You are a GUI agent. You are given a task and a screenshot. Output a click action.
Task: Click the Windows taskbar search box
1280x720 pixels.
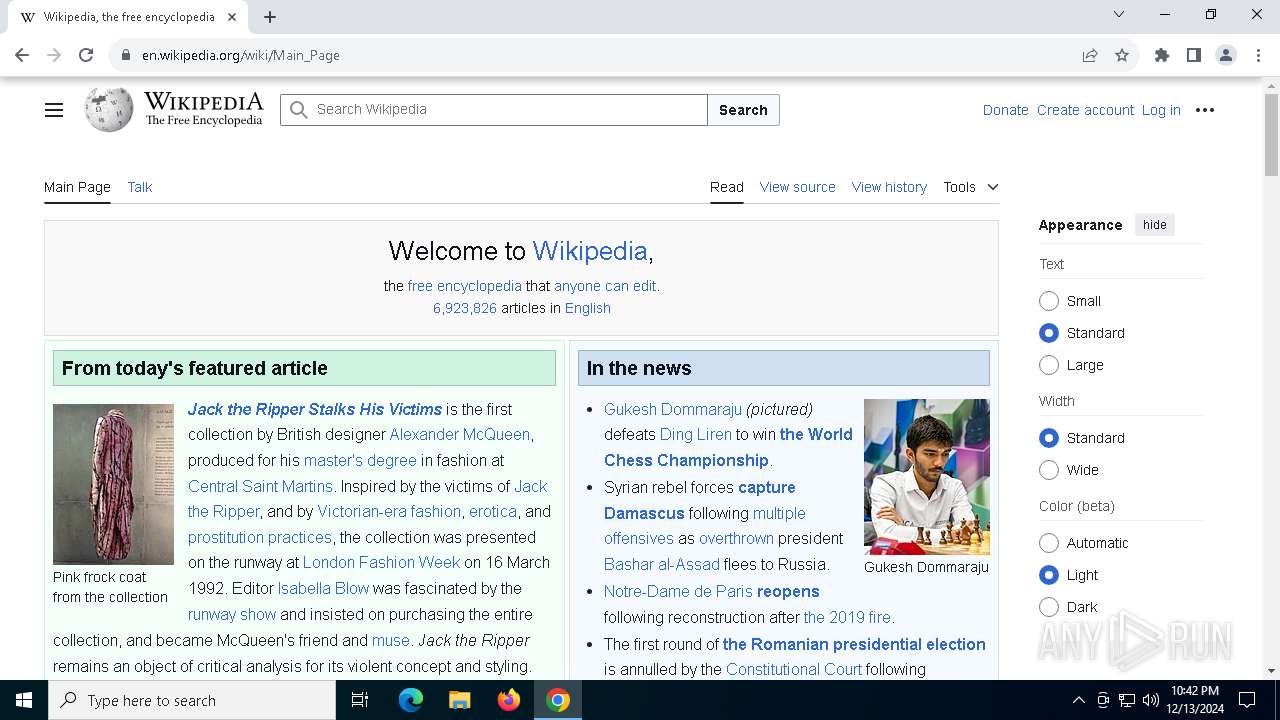pos(192,700)
